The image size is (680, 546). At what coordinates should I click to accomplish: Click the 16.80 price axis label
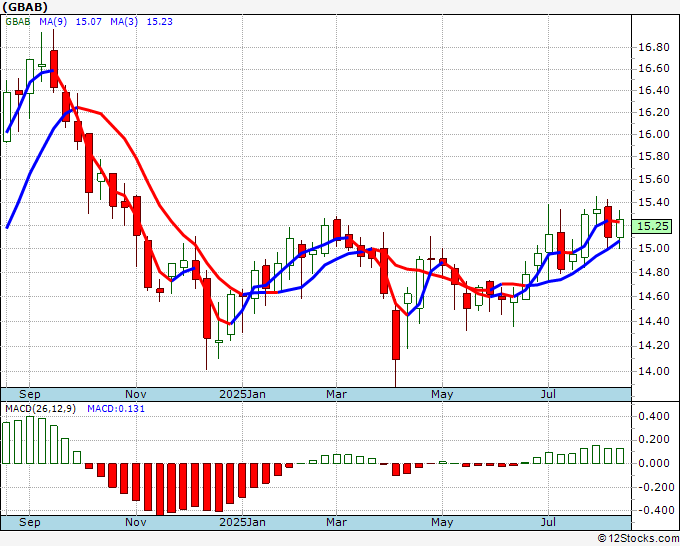point(654,47)
